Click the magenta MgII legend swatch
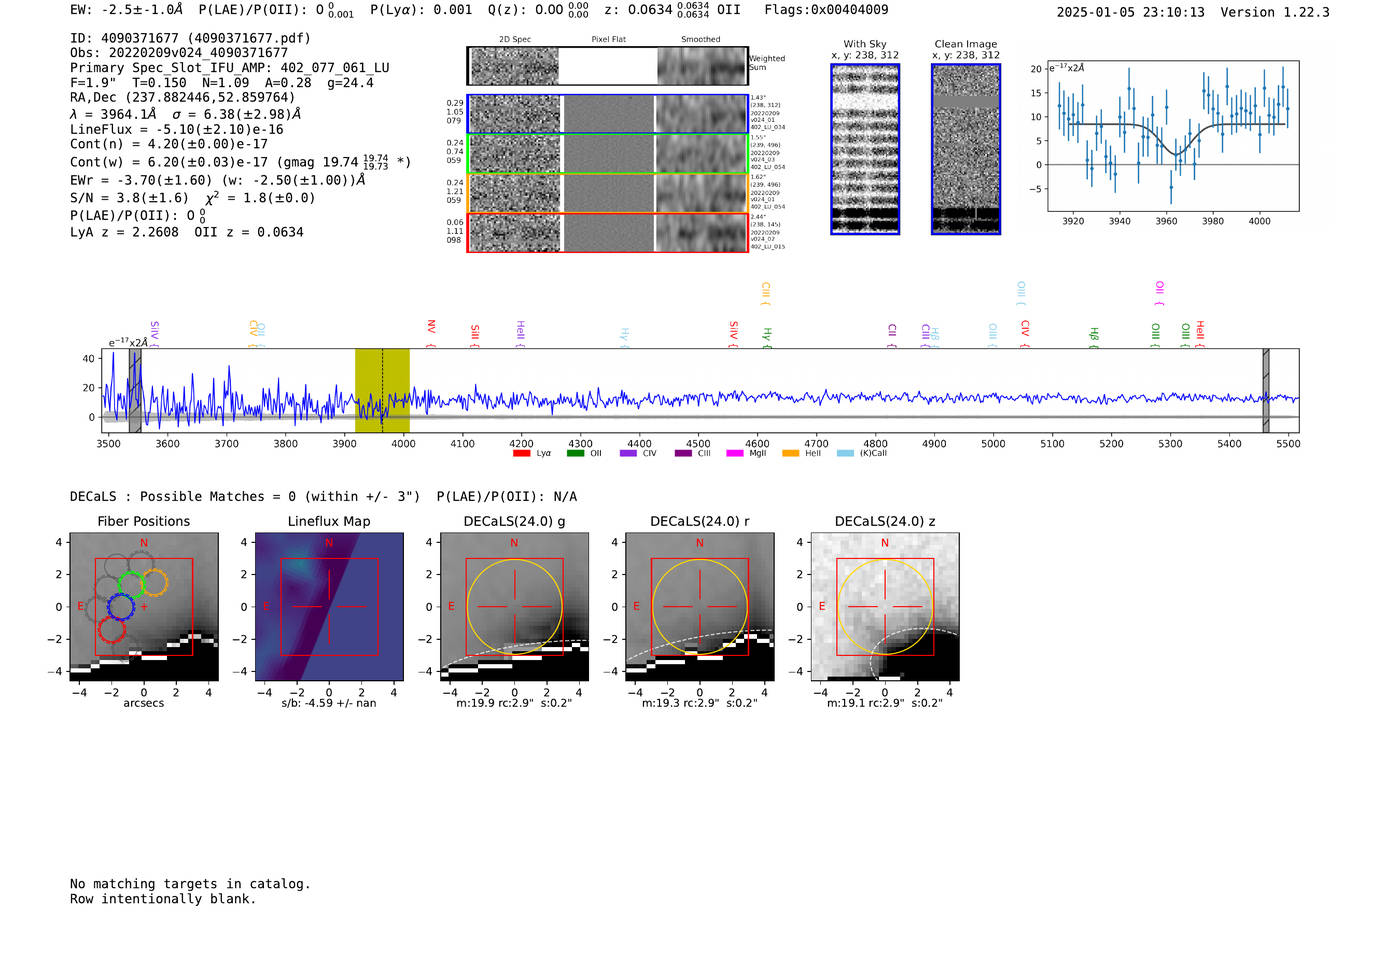The width and height of the screenshot is (1400, 953). click(735, 454)
